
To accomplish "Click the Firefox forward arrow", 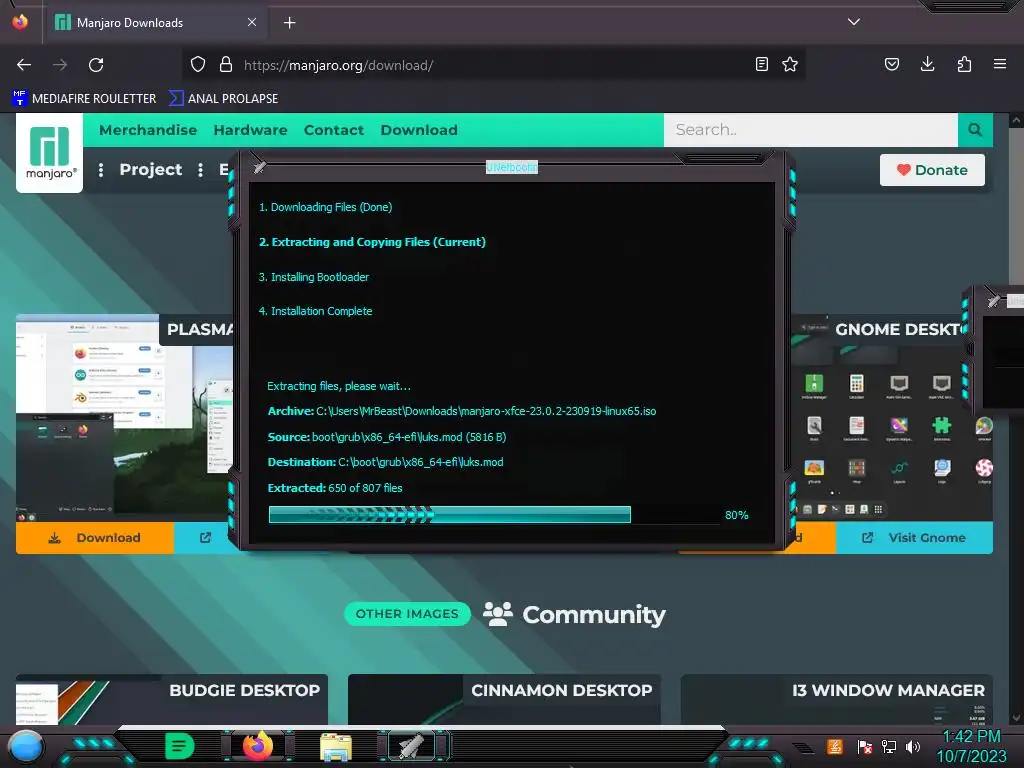I will tap(60, 65).
